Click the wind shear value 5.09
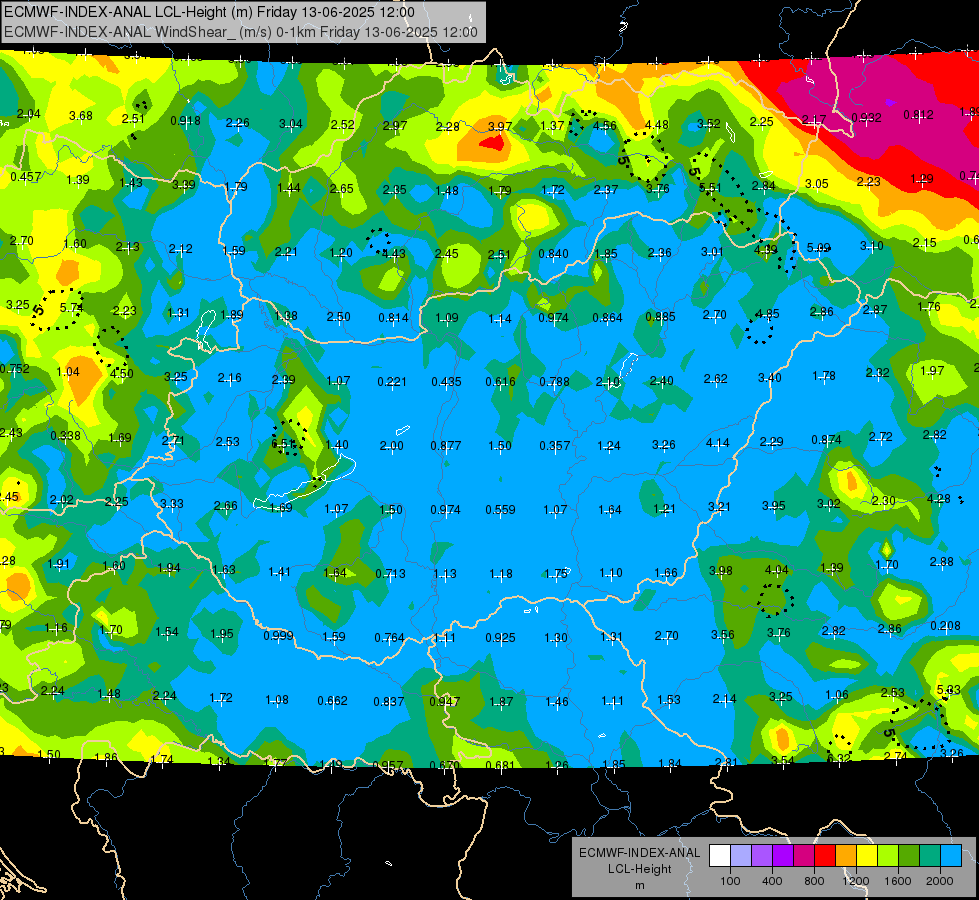The height and width of the screenshot is (900, 979). tap(819, 248)
